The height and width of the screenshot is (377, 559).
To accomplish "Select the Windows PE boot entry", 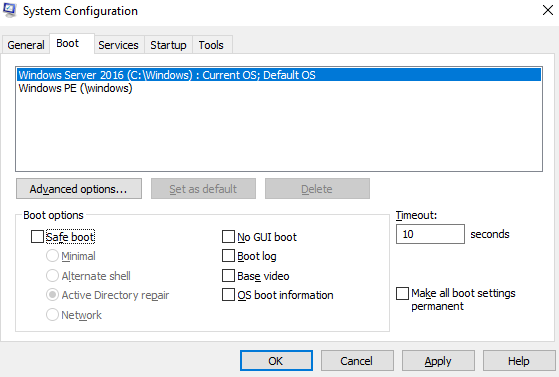I will point(75,88).
